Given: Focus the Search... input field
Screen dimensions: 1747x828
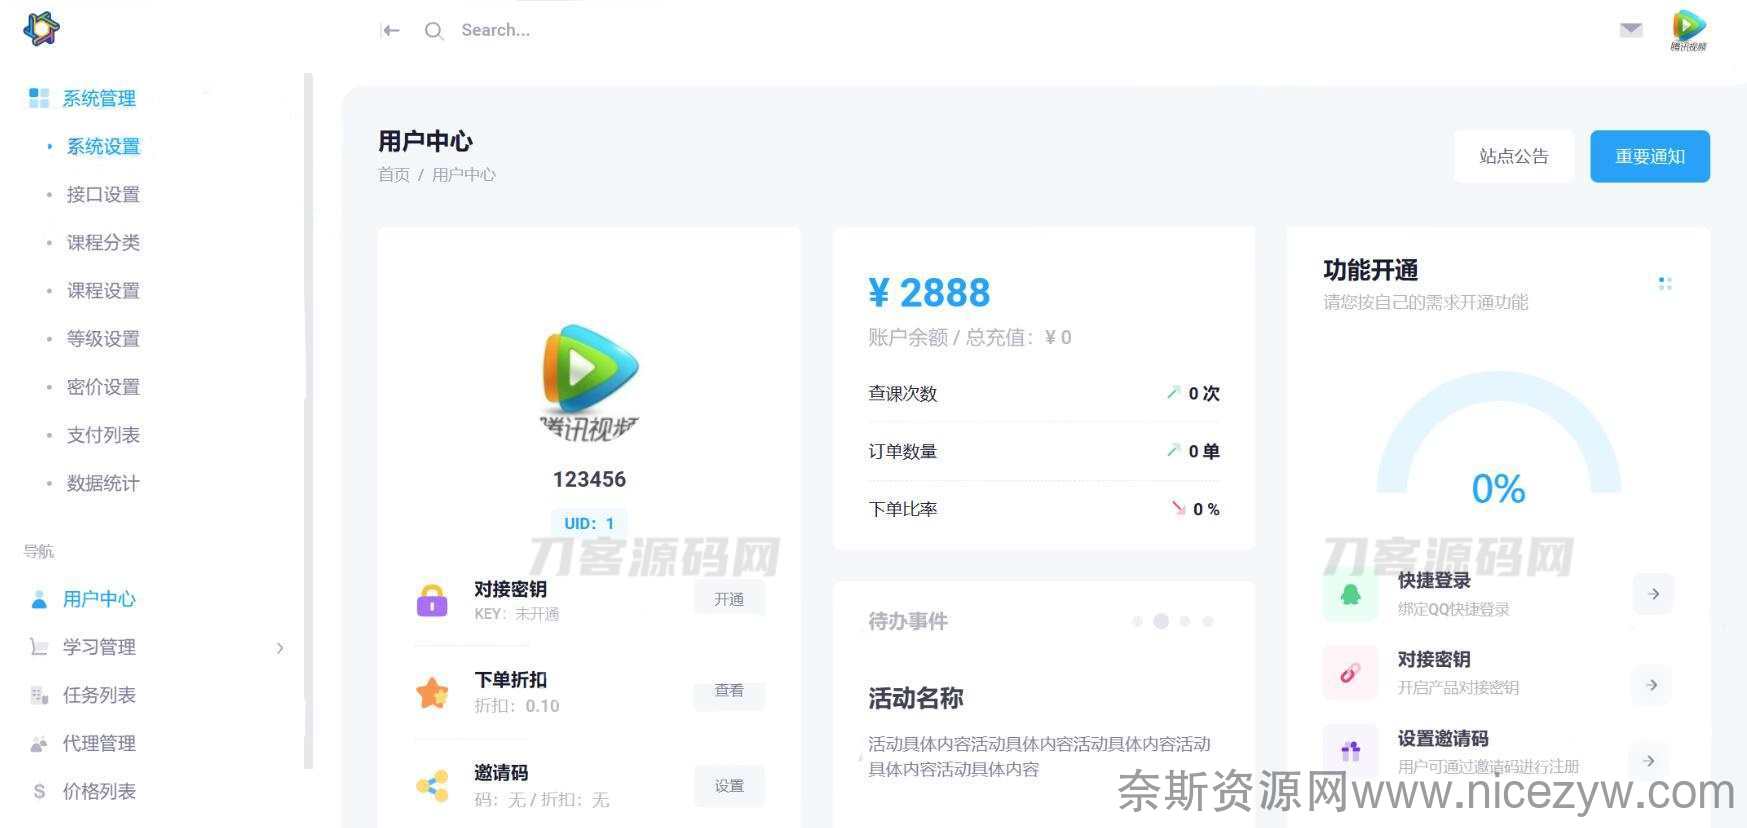Looking at the screenshot, I should coord(496,31).
